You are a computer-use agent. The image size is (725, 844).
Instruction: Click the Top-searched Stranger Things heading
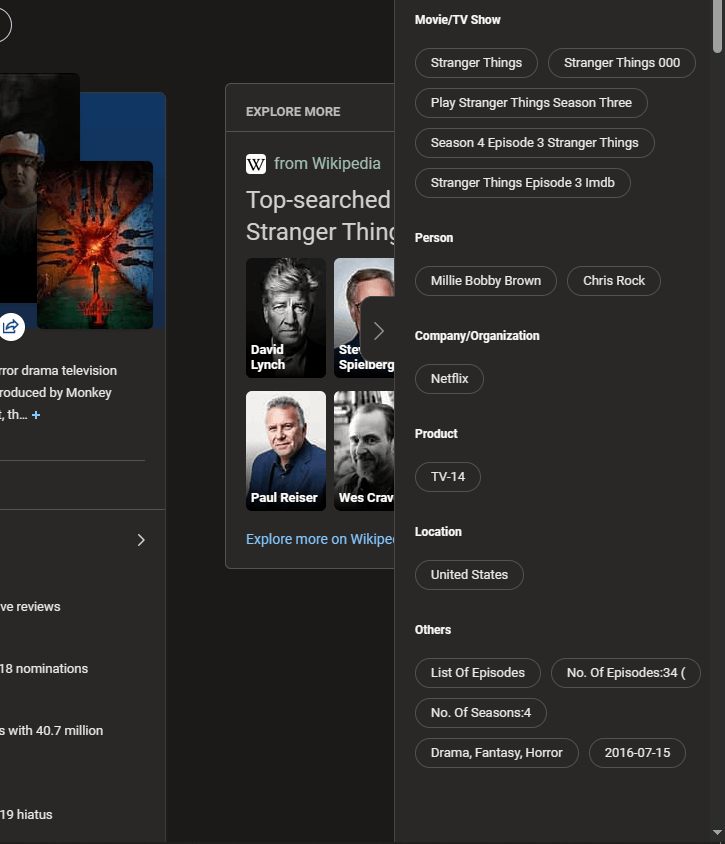[x=320, y=216]
